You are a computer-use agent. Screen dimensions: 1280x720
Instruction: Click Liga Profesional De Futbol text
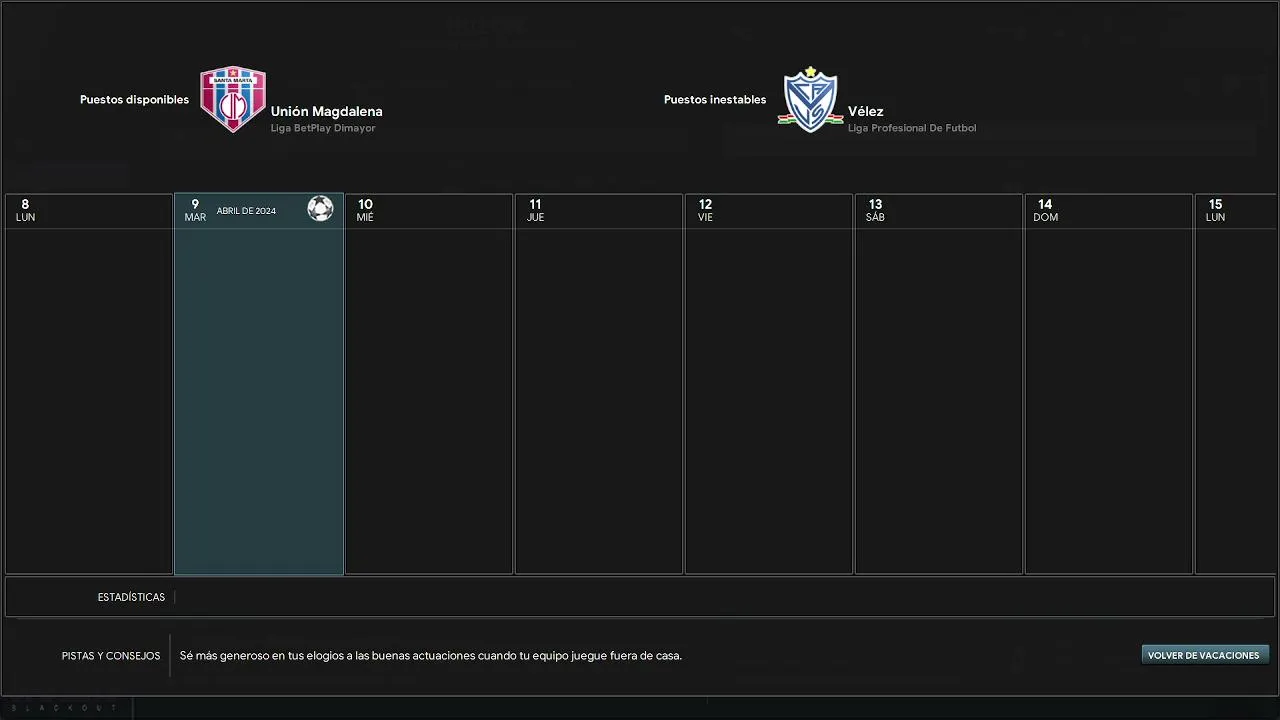pos(912,128)
